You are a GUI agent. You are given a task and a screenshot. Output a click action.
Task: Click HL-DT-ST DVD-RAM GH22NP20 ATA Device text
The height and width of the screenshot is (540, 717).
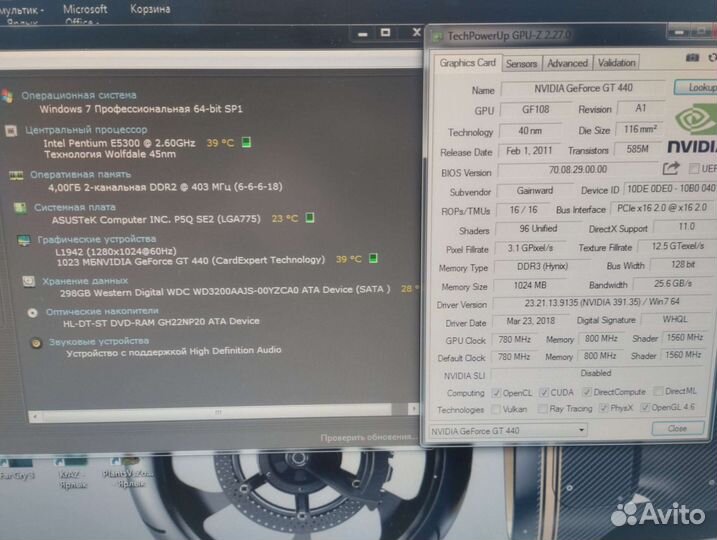click(161, 322)
